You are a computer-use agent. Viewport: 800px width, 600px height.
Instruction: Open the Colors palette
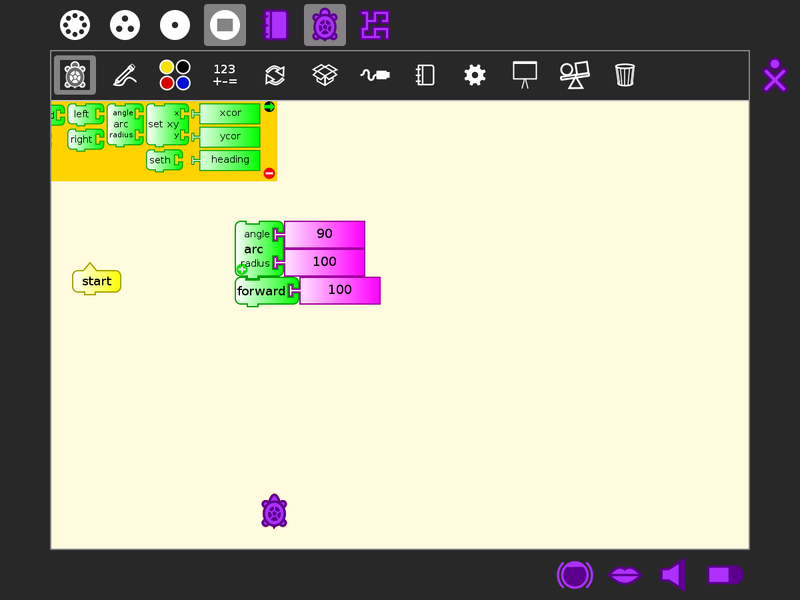pos(175,75)
